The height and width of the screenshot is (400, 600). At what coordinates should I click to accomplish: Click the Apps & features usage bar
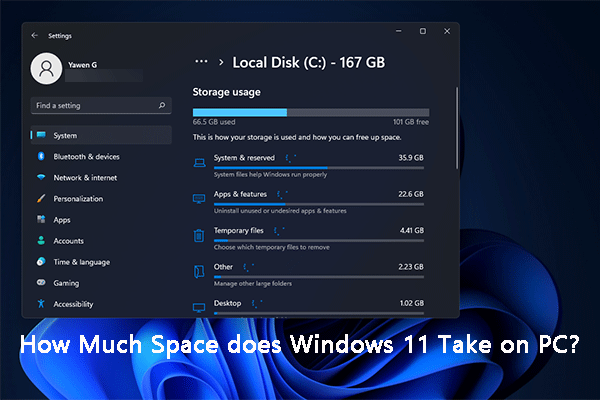(x=319, y=204)
